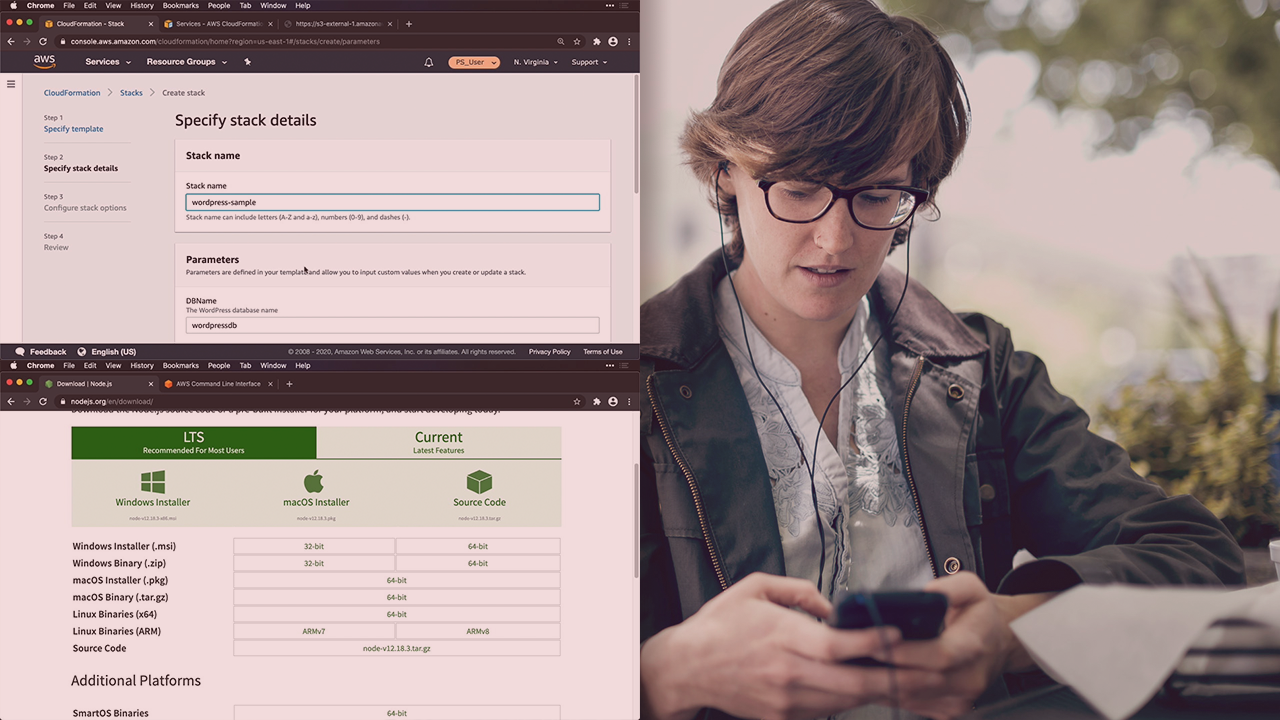Screen dimensions: 1280x720
Task: Click the Source Code box icon
Action: 479,481
